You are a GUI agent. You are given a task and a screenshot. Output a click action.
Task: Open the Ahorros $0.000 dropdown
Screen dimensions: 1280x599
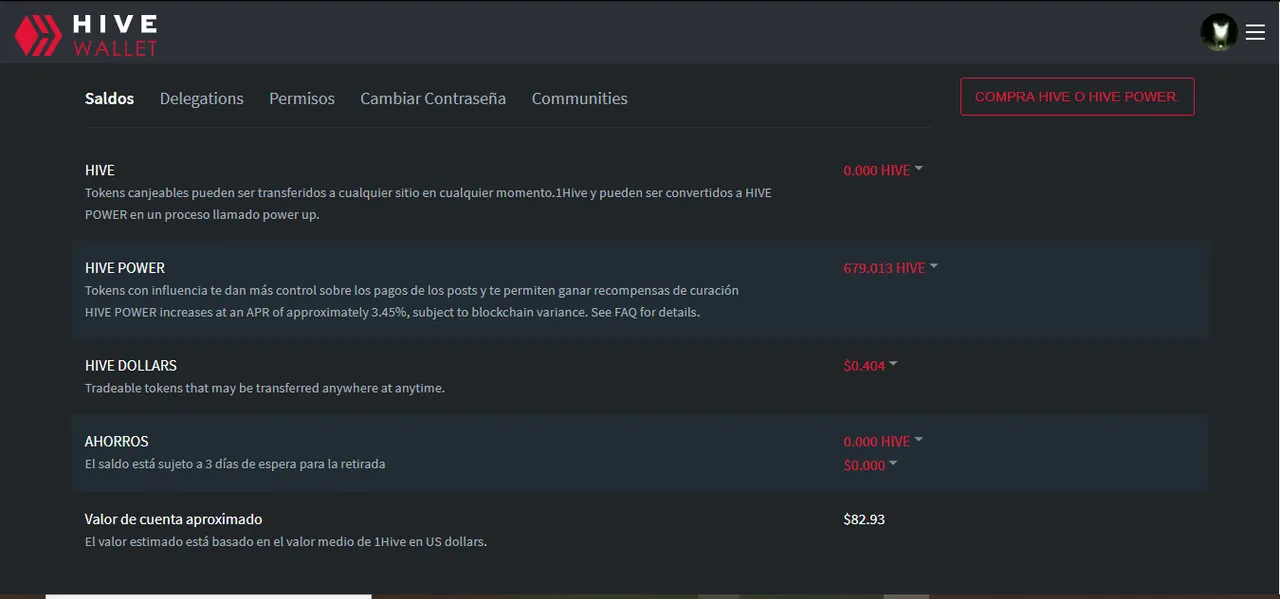[870, 465]
